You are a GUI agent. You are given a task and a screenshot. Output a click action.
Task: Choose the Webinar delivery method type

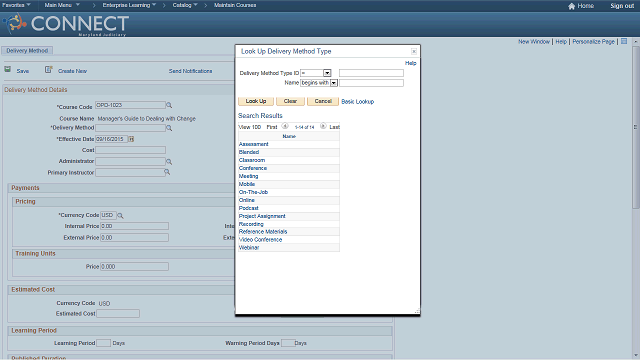[x=249, y=247]
